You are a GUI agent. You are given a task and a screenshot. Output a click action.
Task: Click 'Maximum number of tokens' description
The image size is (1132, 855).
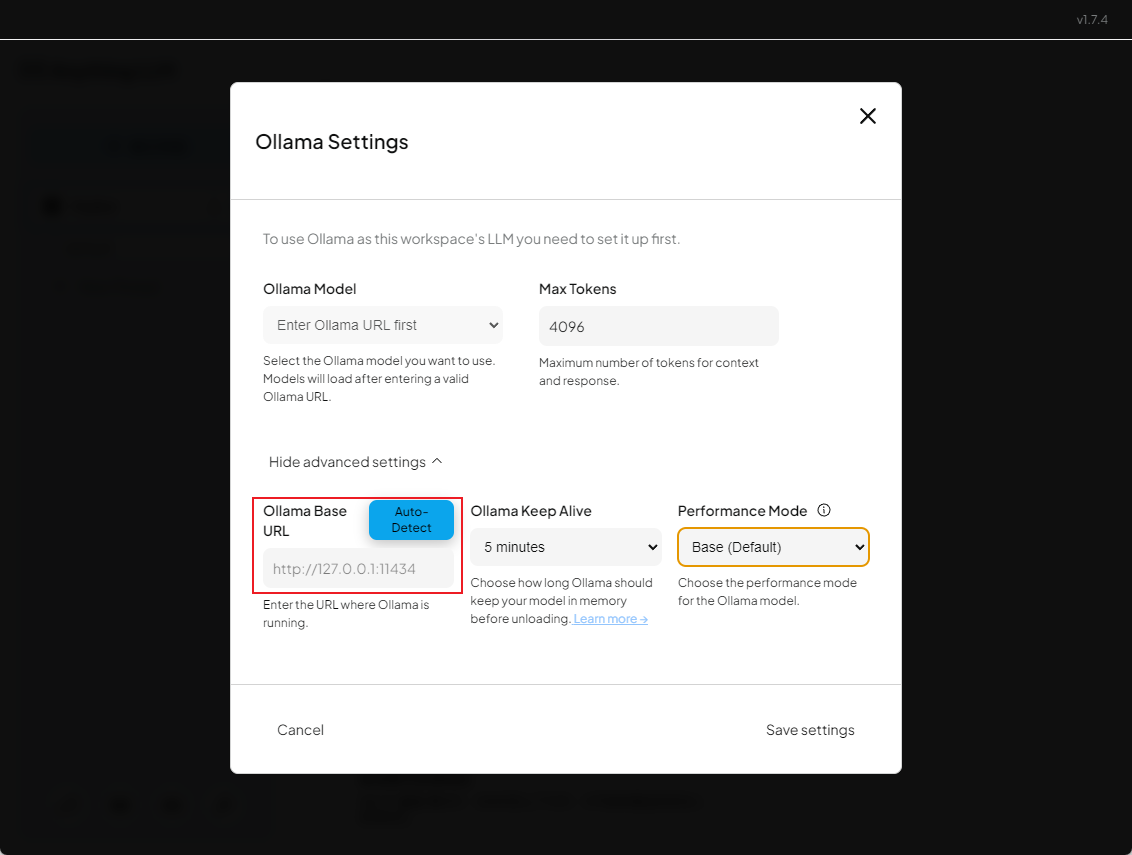[648, 372]
